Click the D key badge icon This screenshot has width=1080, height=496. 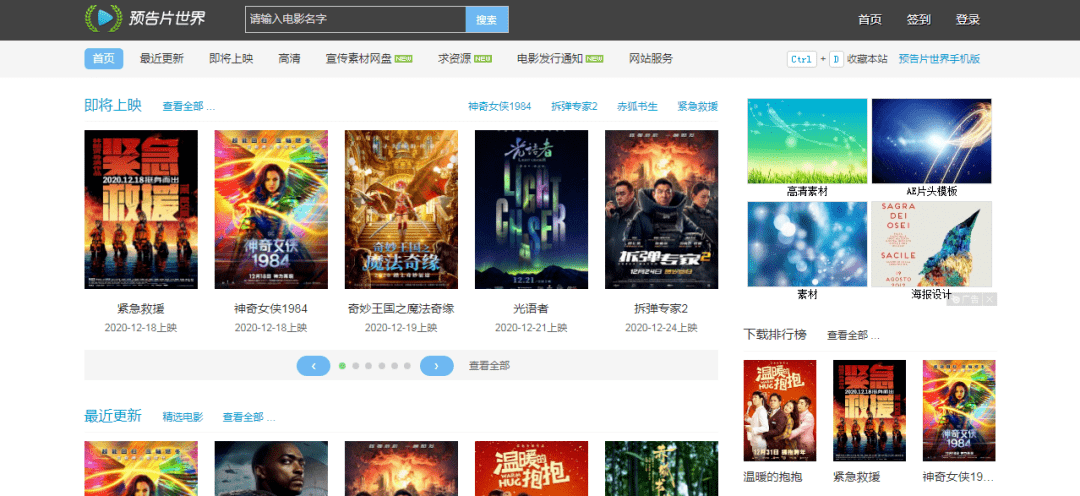(835, 59)
